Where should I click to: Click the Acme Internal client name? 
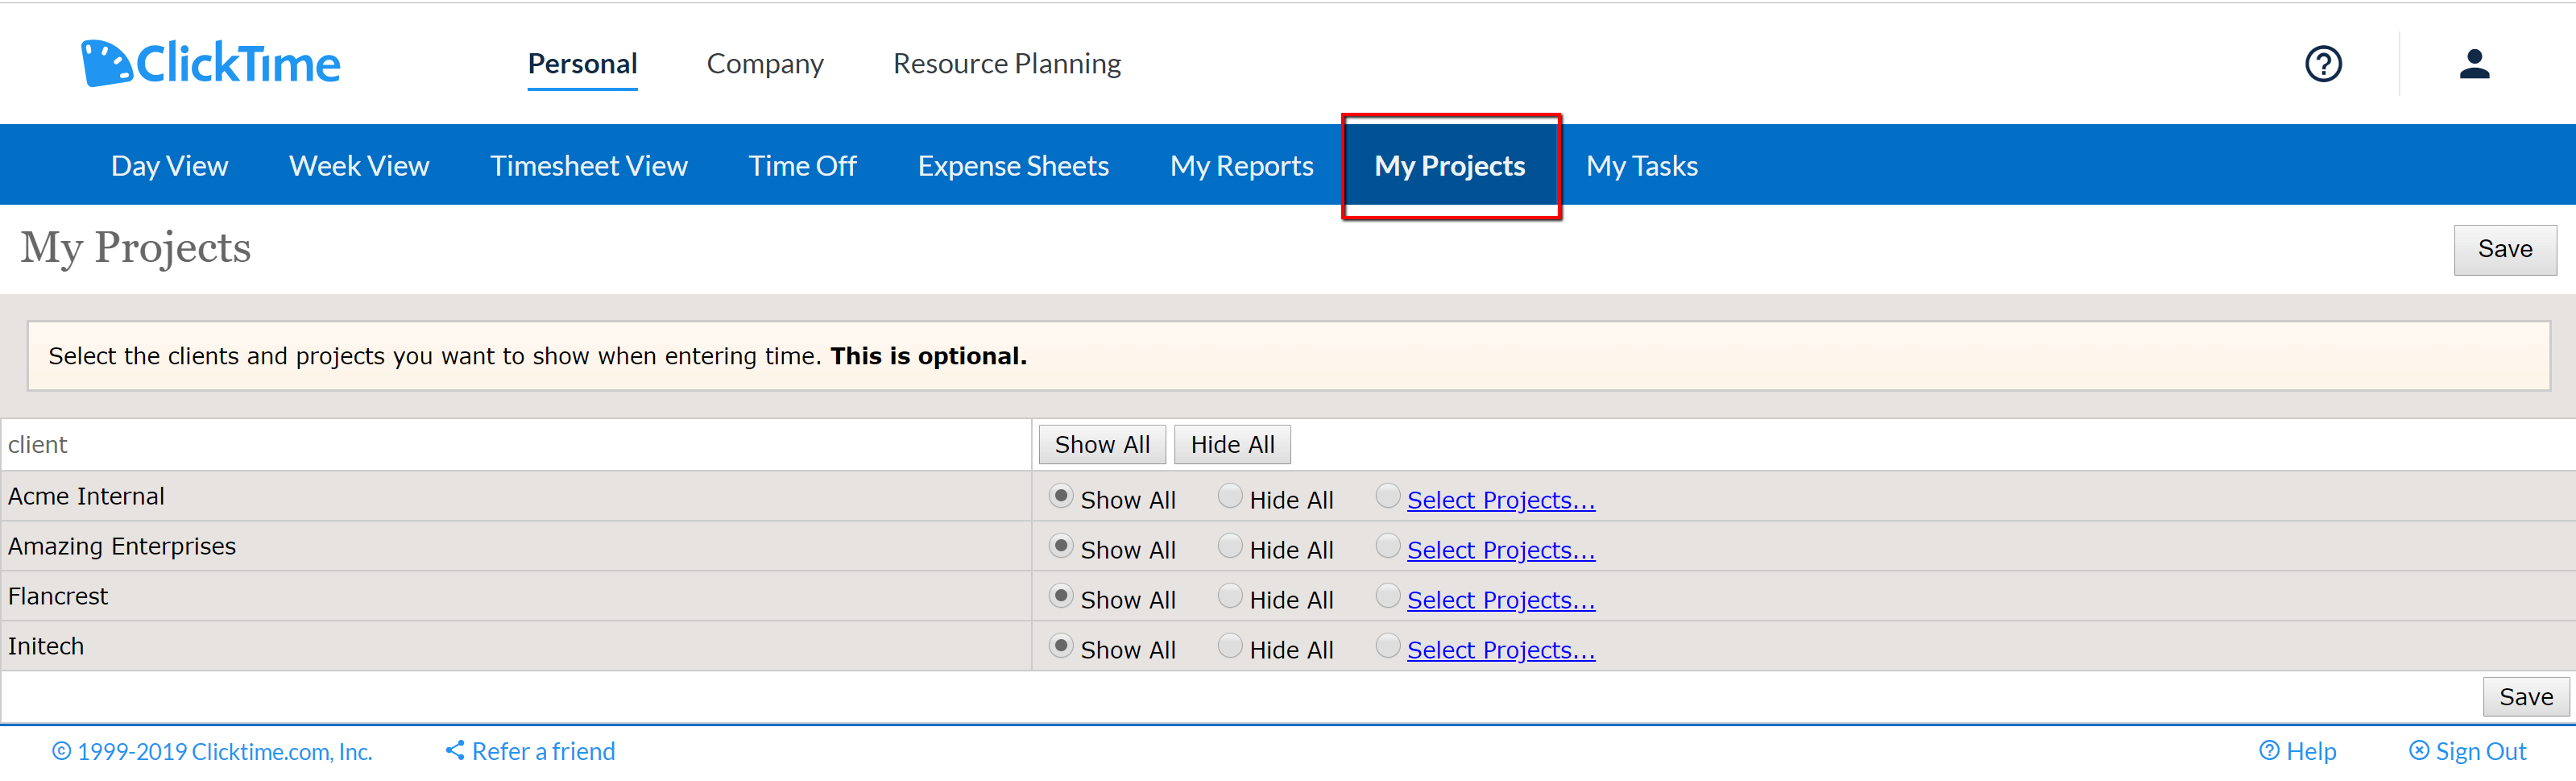86,496
